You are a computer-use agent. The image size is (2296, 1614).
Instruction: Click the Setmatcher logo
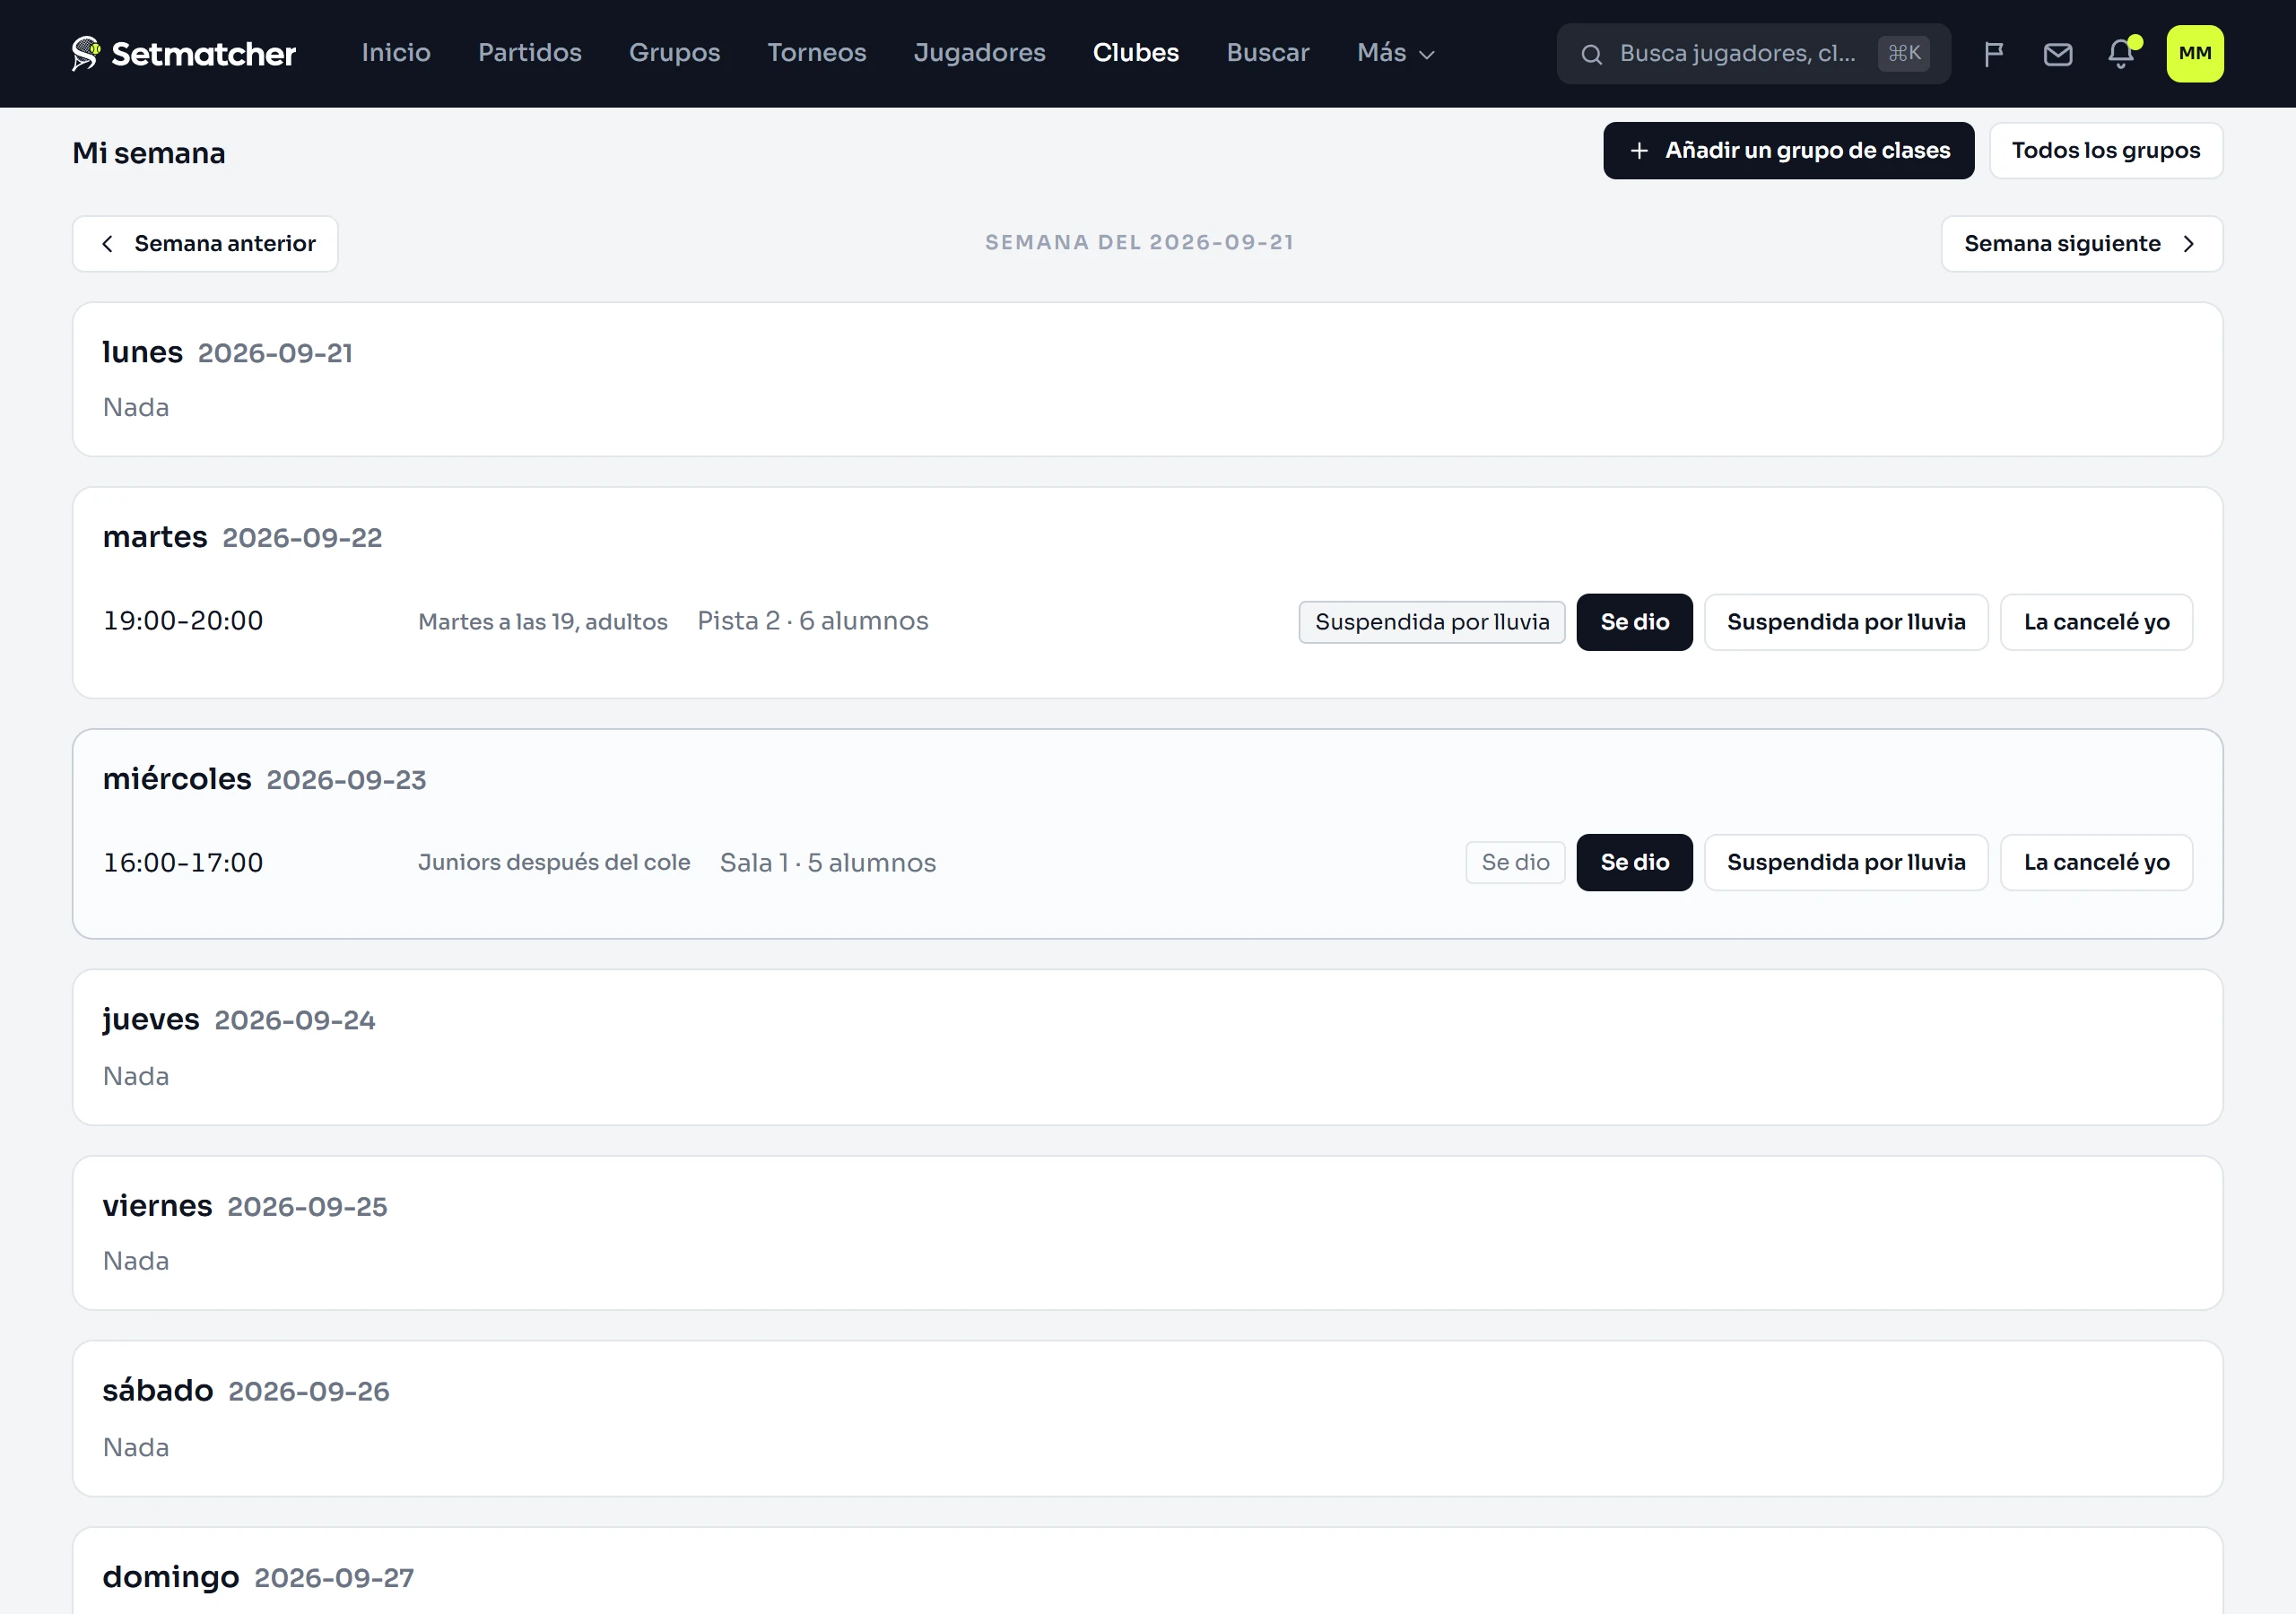(183, 53)
